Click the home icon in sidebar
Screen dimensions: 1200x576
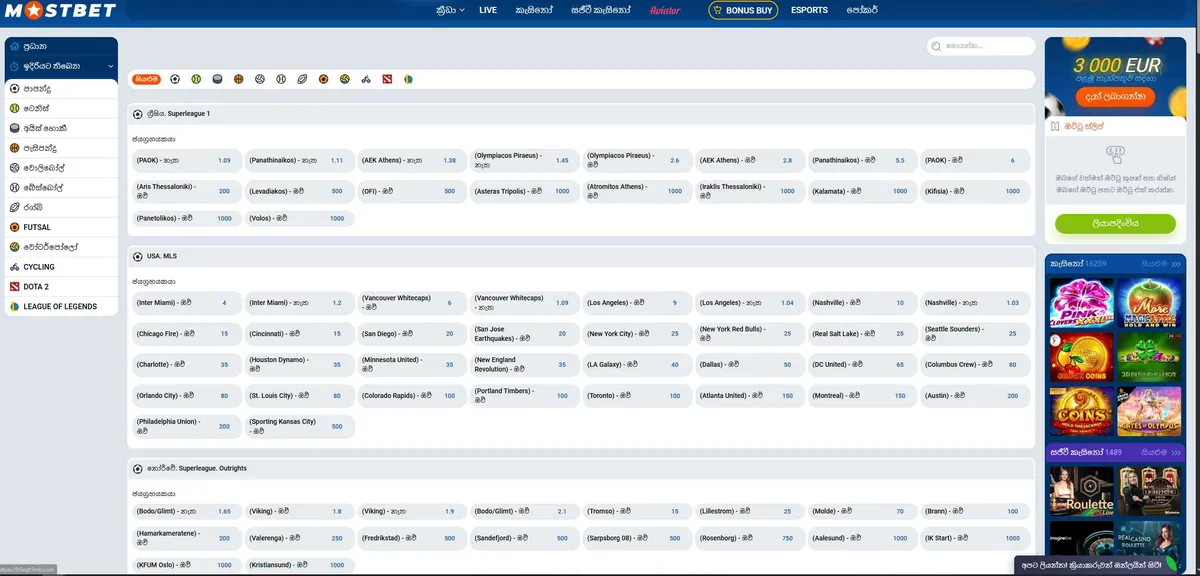[x=14, y=46]
